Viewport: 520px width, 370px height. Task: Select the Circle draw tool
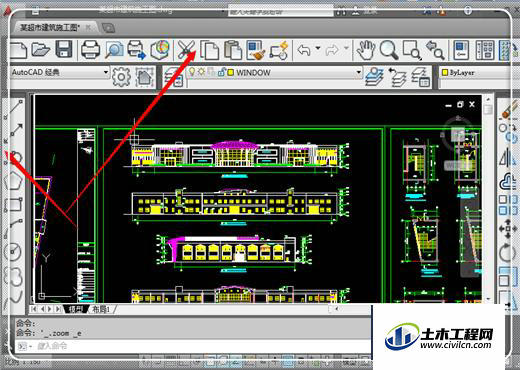point(13,251)
